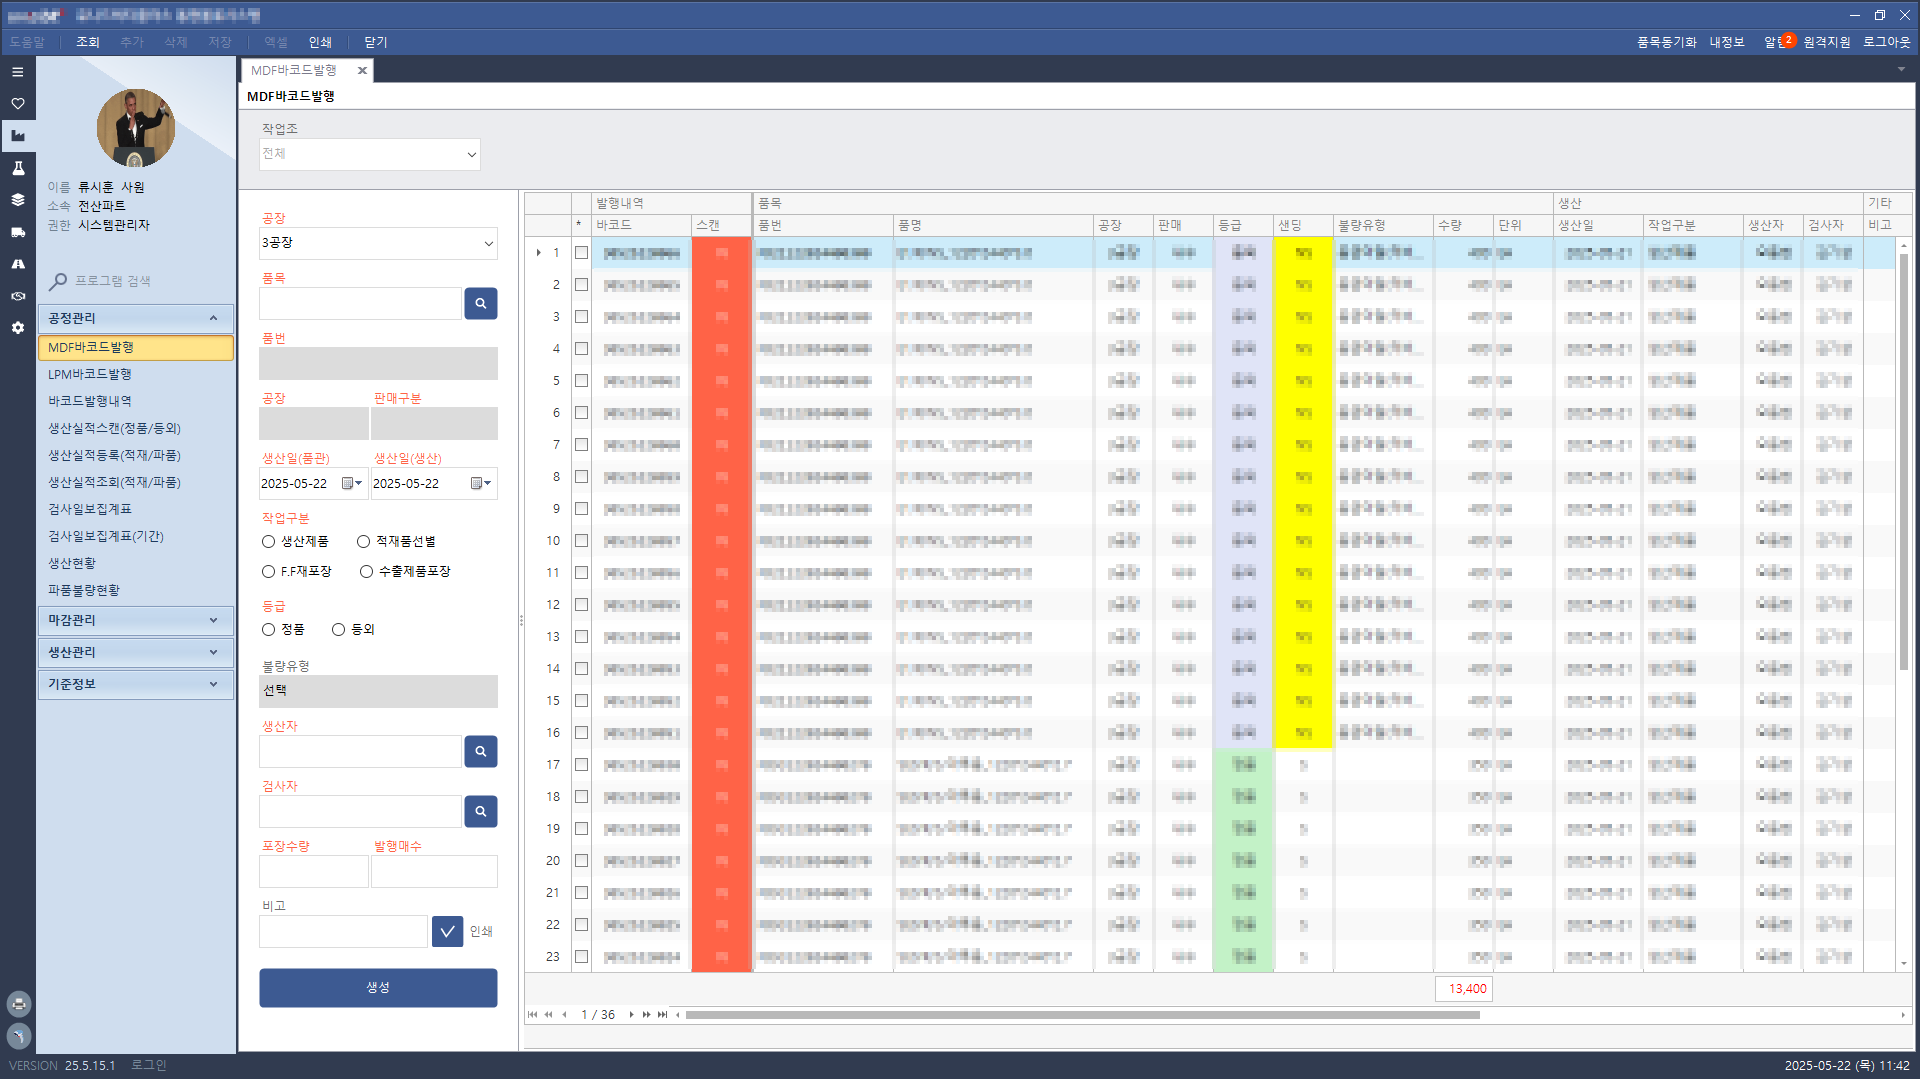This screenshot has width=1920, height=1079.
Task: Check the checkbox in row 17
Action: click(x=581, y=765)
